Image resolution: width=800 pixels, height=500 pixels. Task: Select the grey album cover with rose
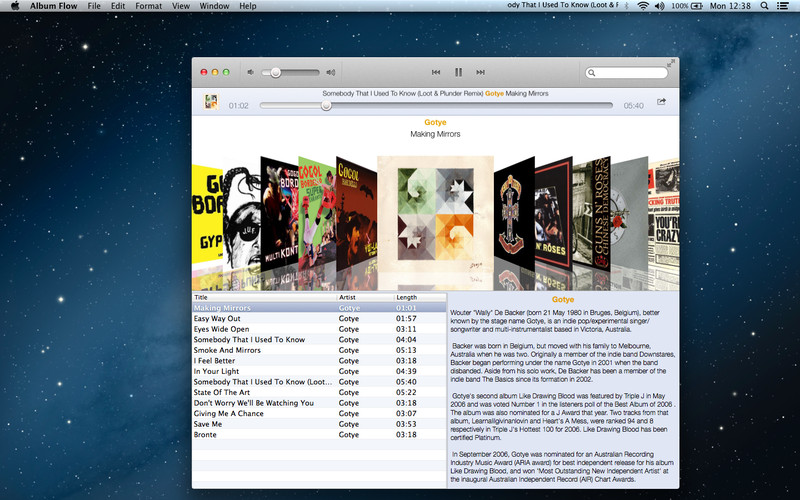point(630,214)
